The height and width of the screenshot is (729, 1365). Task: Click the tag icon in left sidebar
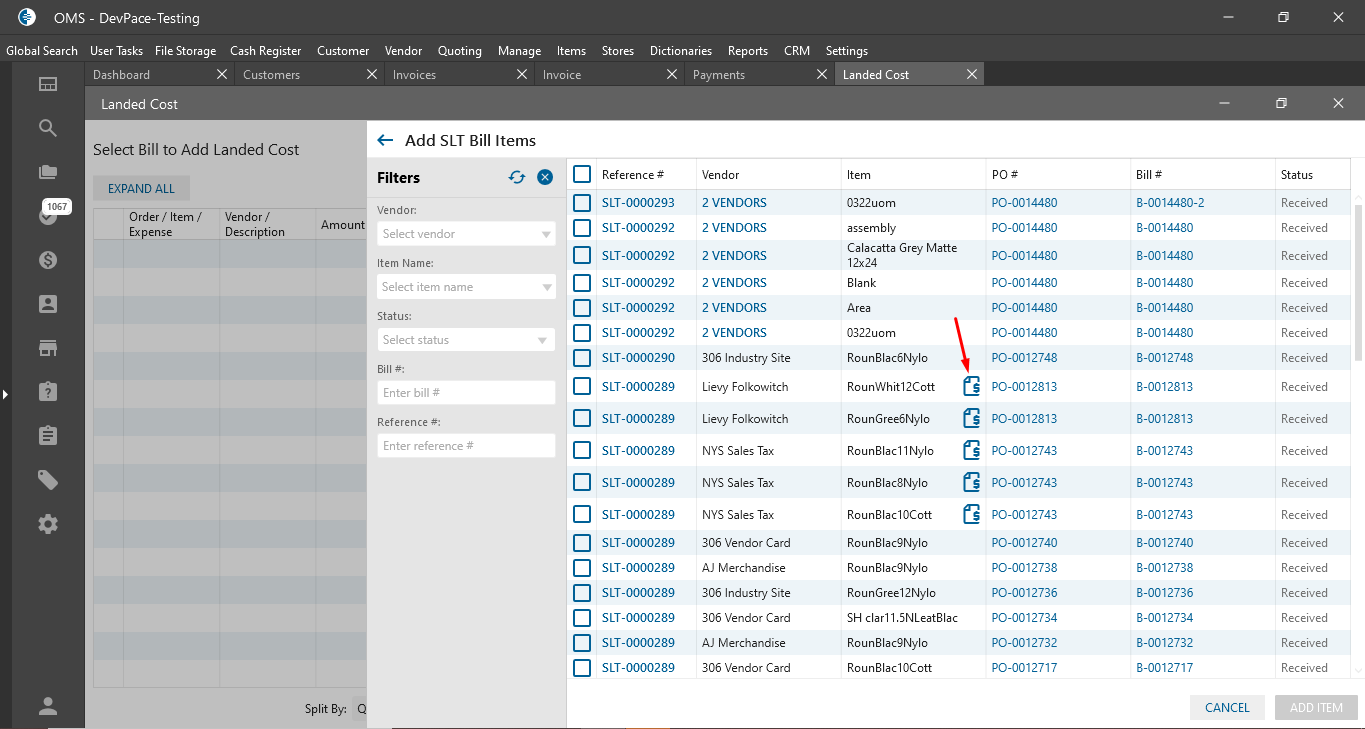[x=48, y=480]
